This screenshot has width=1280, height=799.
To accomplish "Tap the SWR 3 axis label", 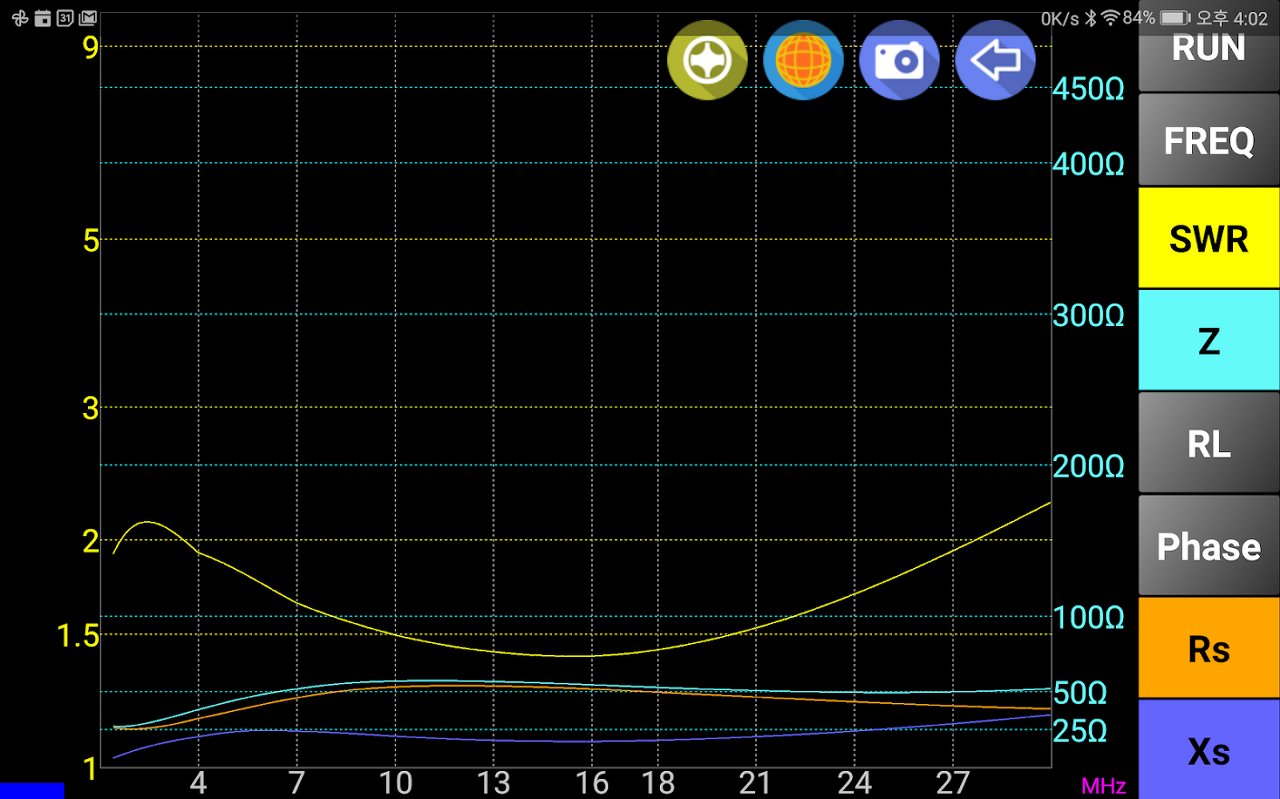I will (x=90, y=408).
